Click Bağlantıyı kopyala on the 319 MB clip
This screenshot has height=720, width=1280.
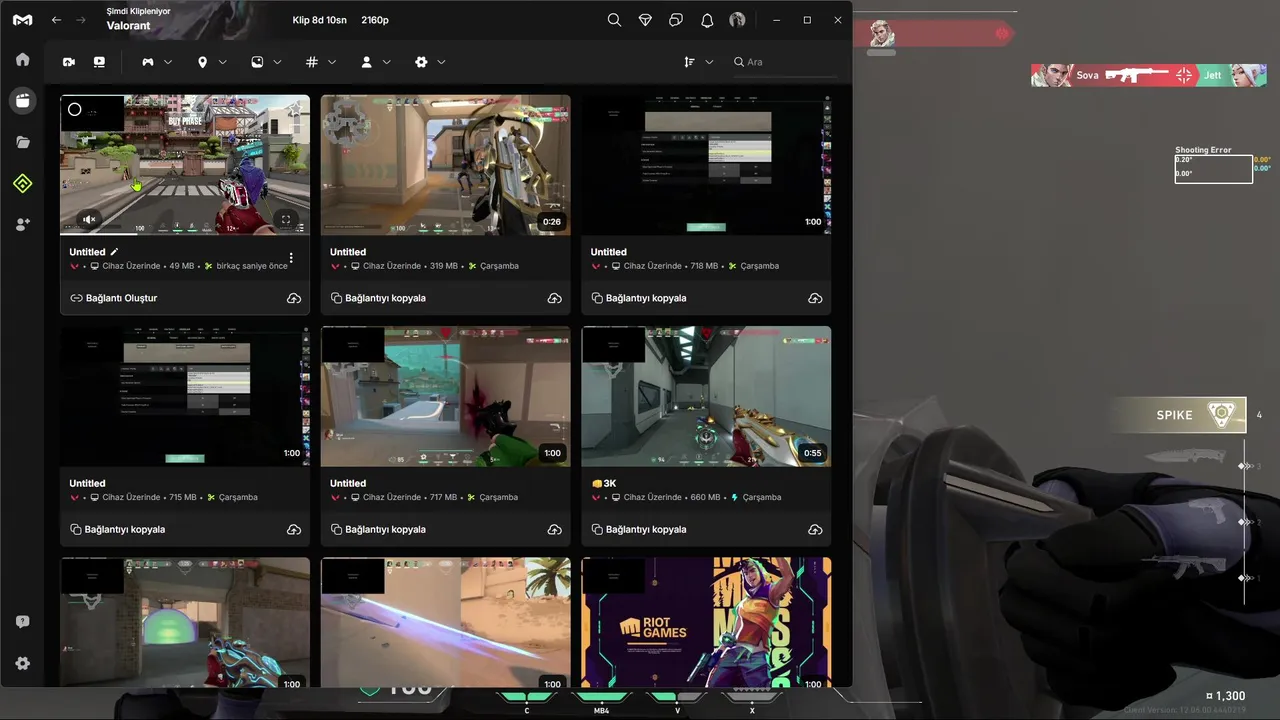coord(379,298)
